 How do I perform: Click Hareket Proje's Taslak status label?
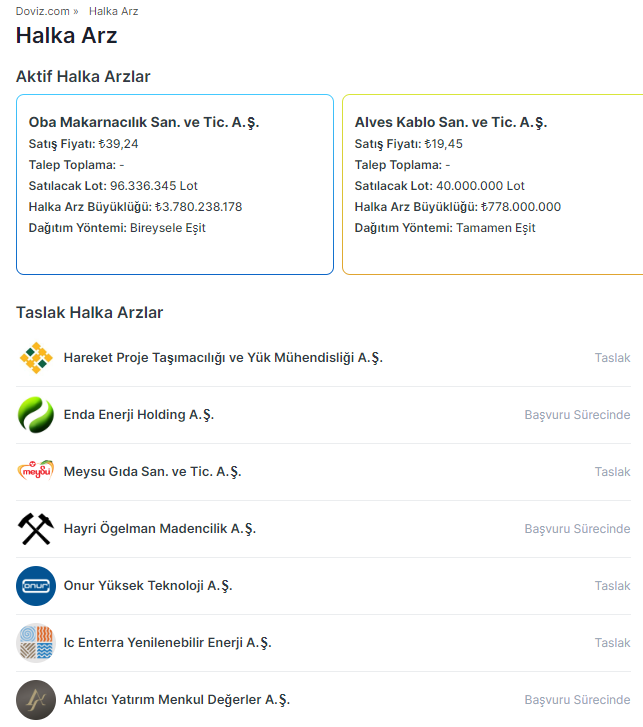click(612, 358)
